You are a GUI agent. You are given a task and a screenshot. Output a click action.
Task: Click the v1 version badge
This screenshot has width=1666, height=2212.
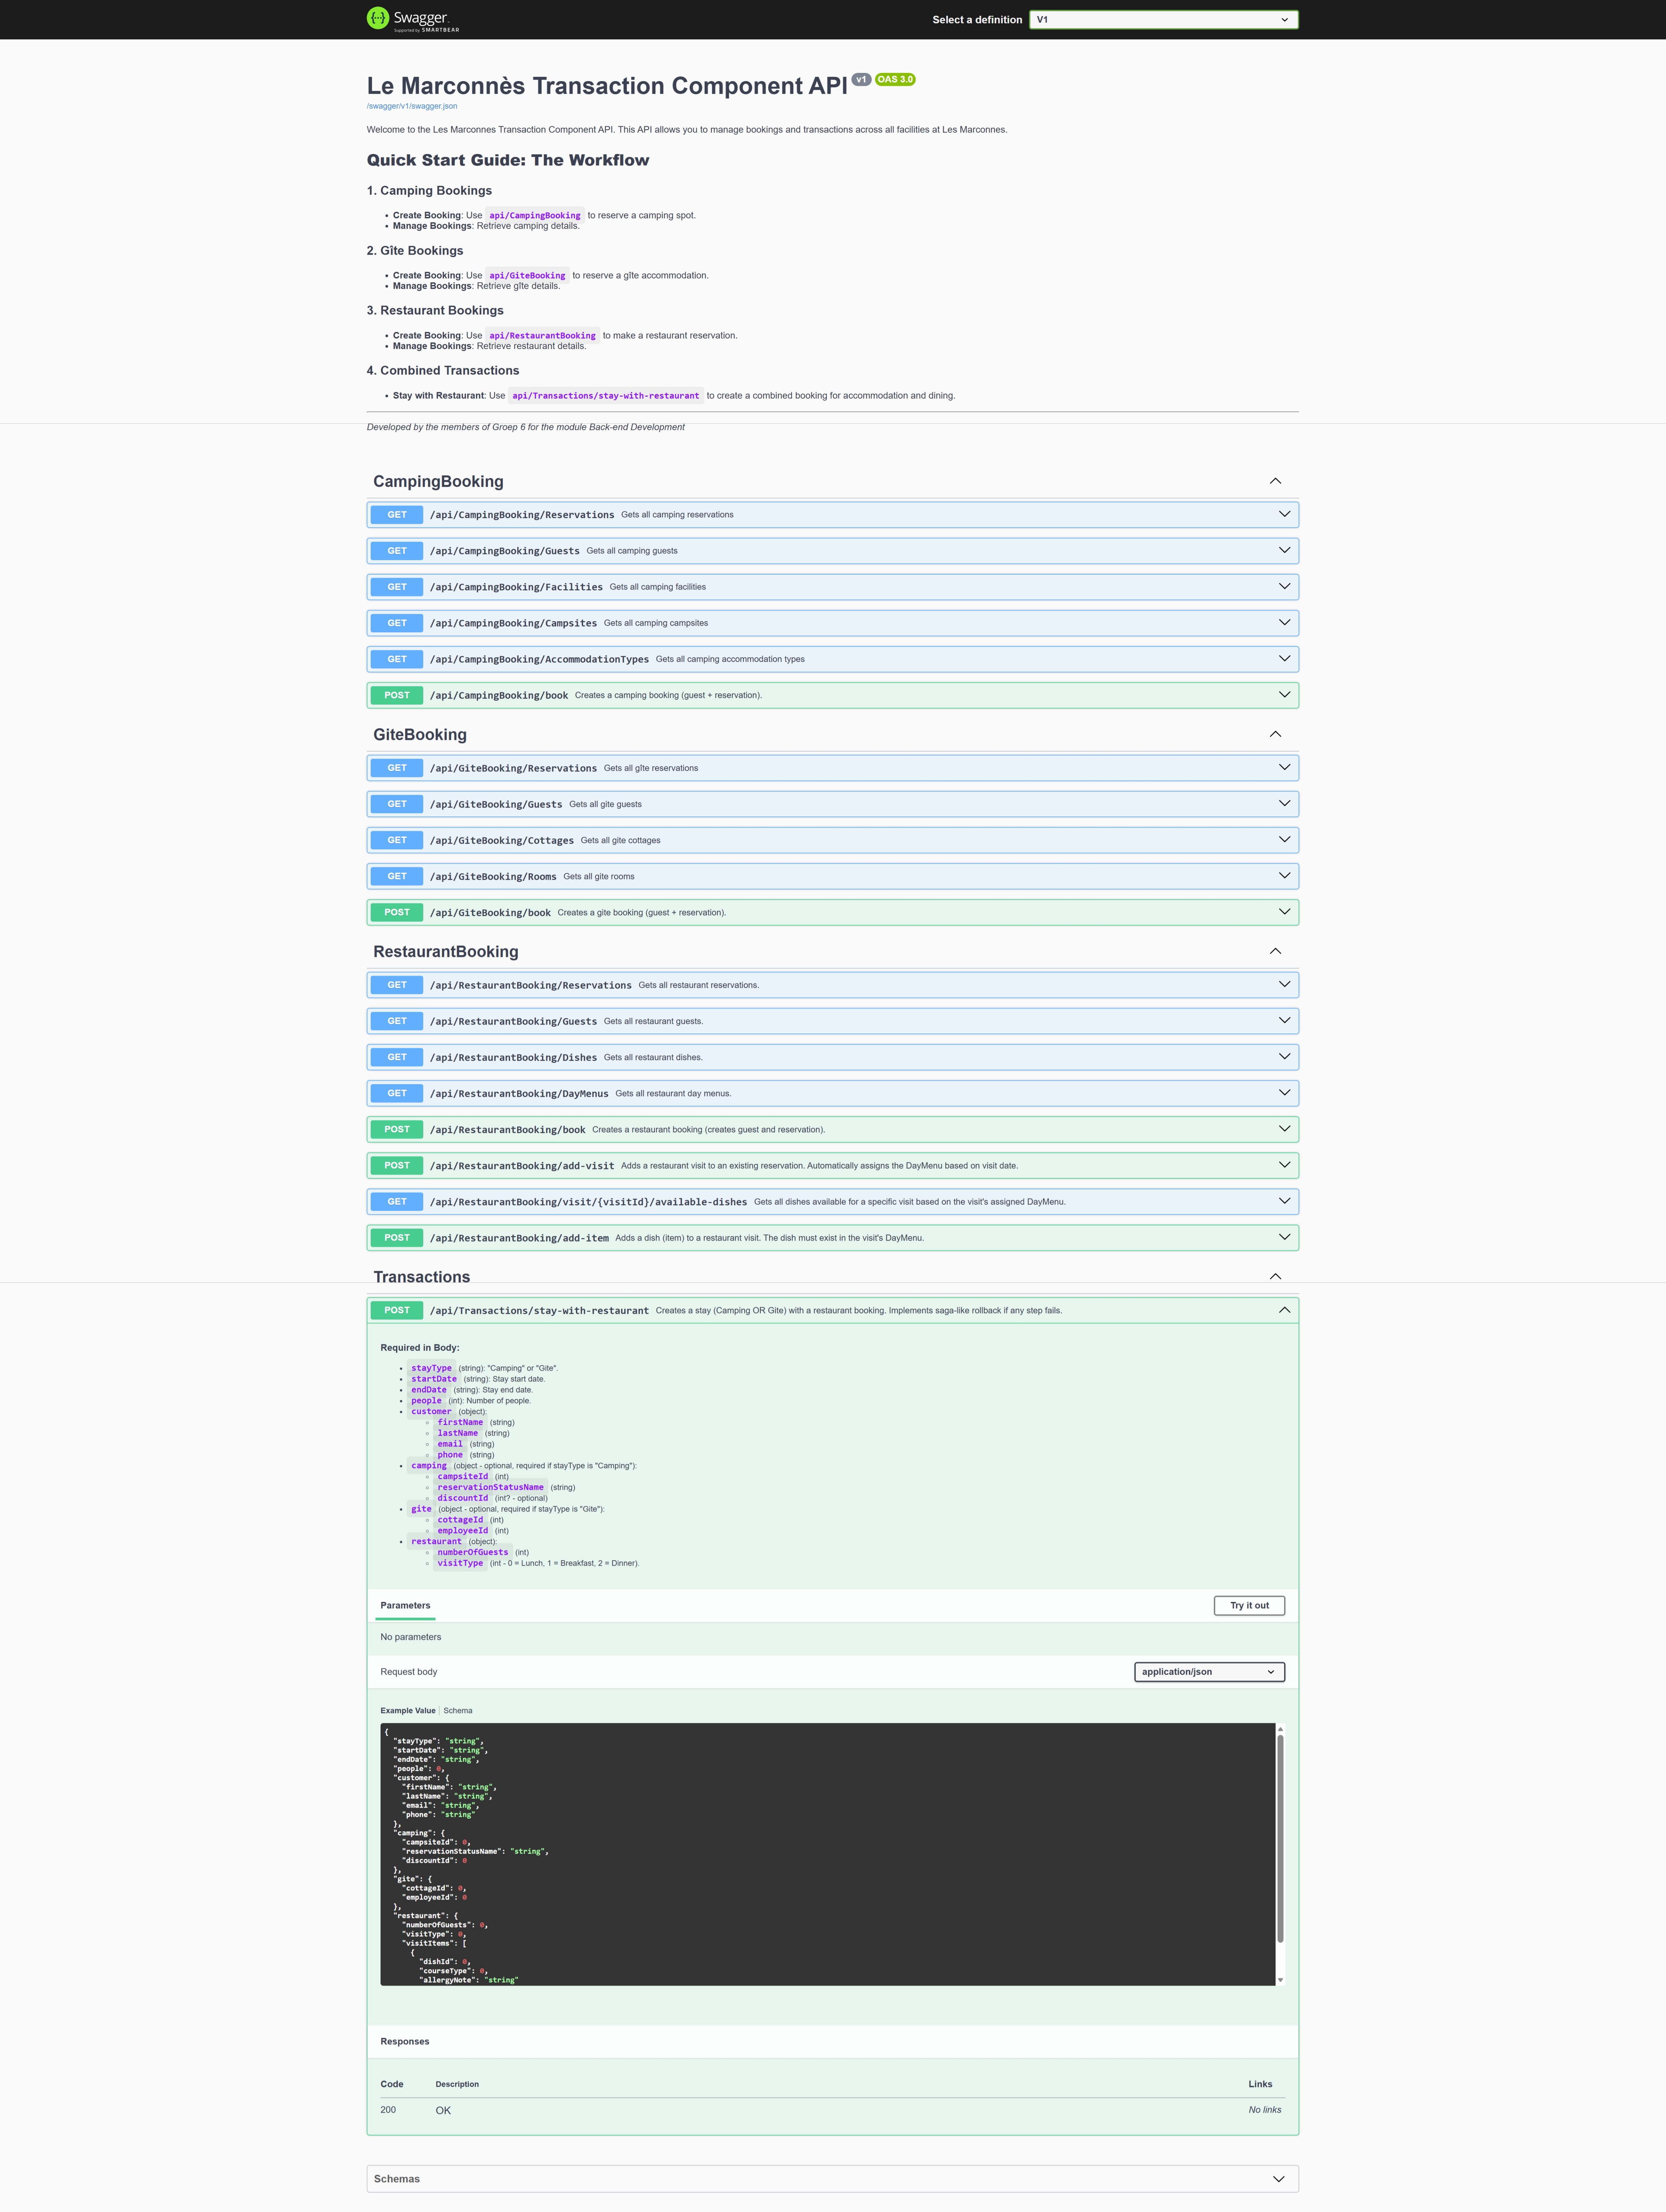click(861, 79)
